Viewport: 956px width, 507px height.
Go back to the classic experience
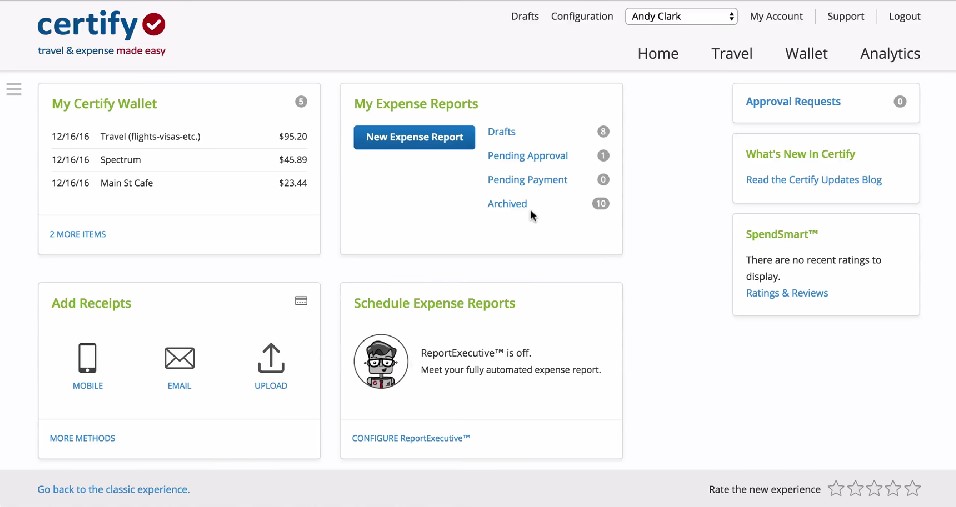point(113,489)
